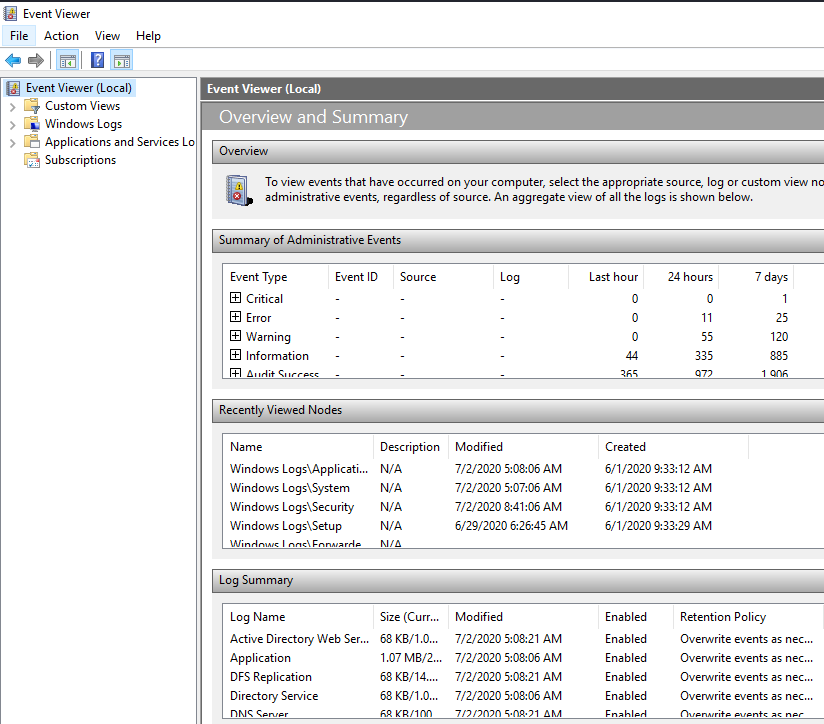Expand the Error event type row

click(236, 317)
